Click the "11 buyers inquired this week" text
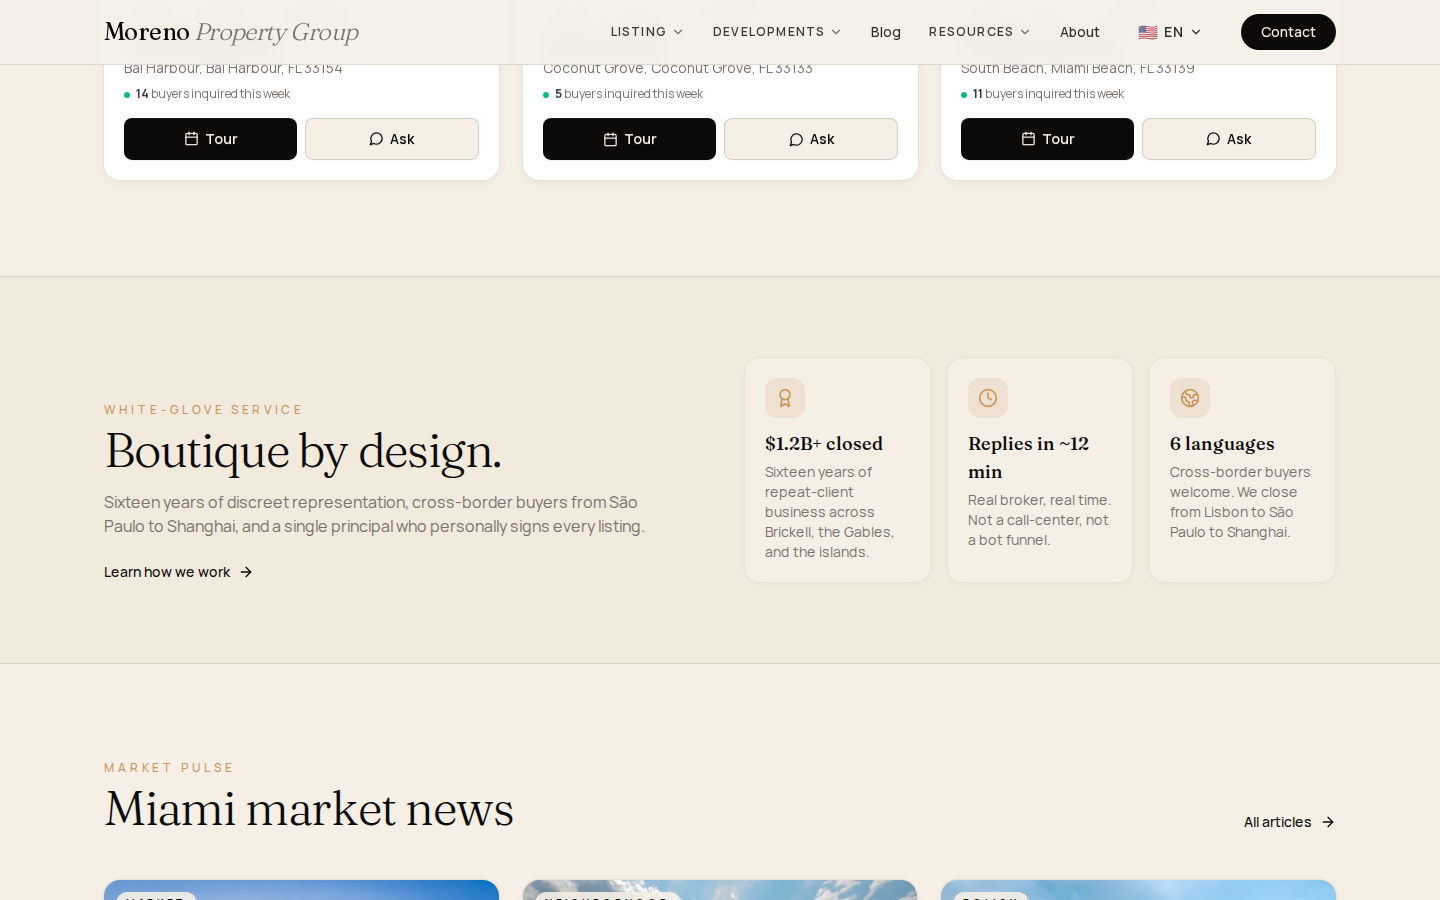 1048,94
